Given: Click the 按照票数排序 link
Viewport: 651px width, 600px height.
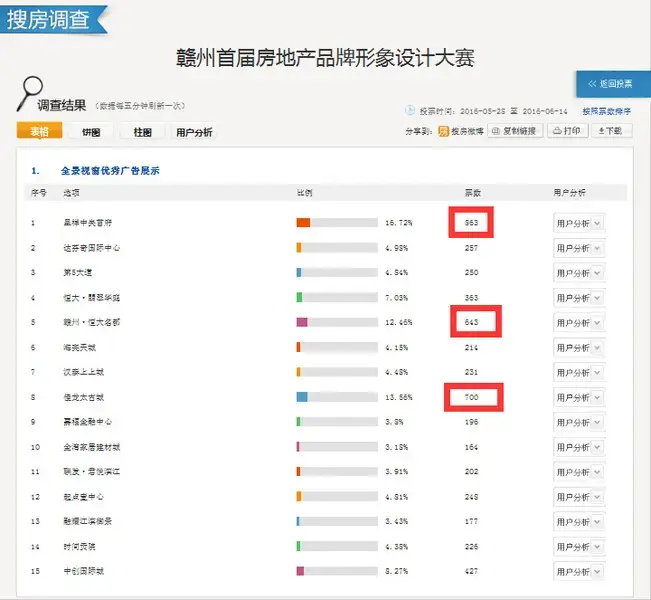Looking at the screenshot, I should [x=606, y=111].
